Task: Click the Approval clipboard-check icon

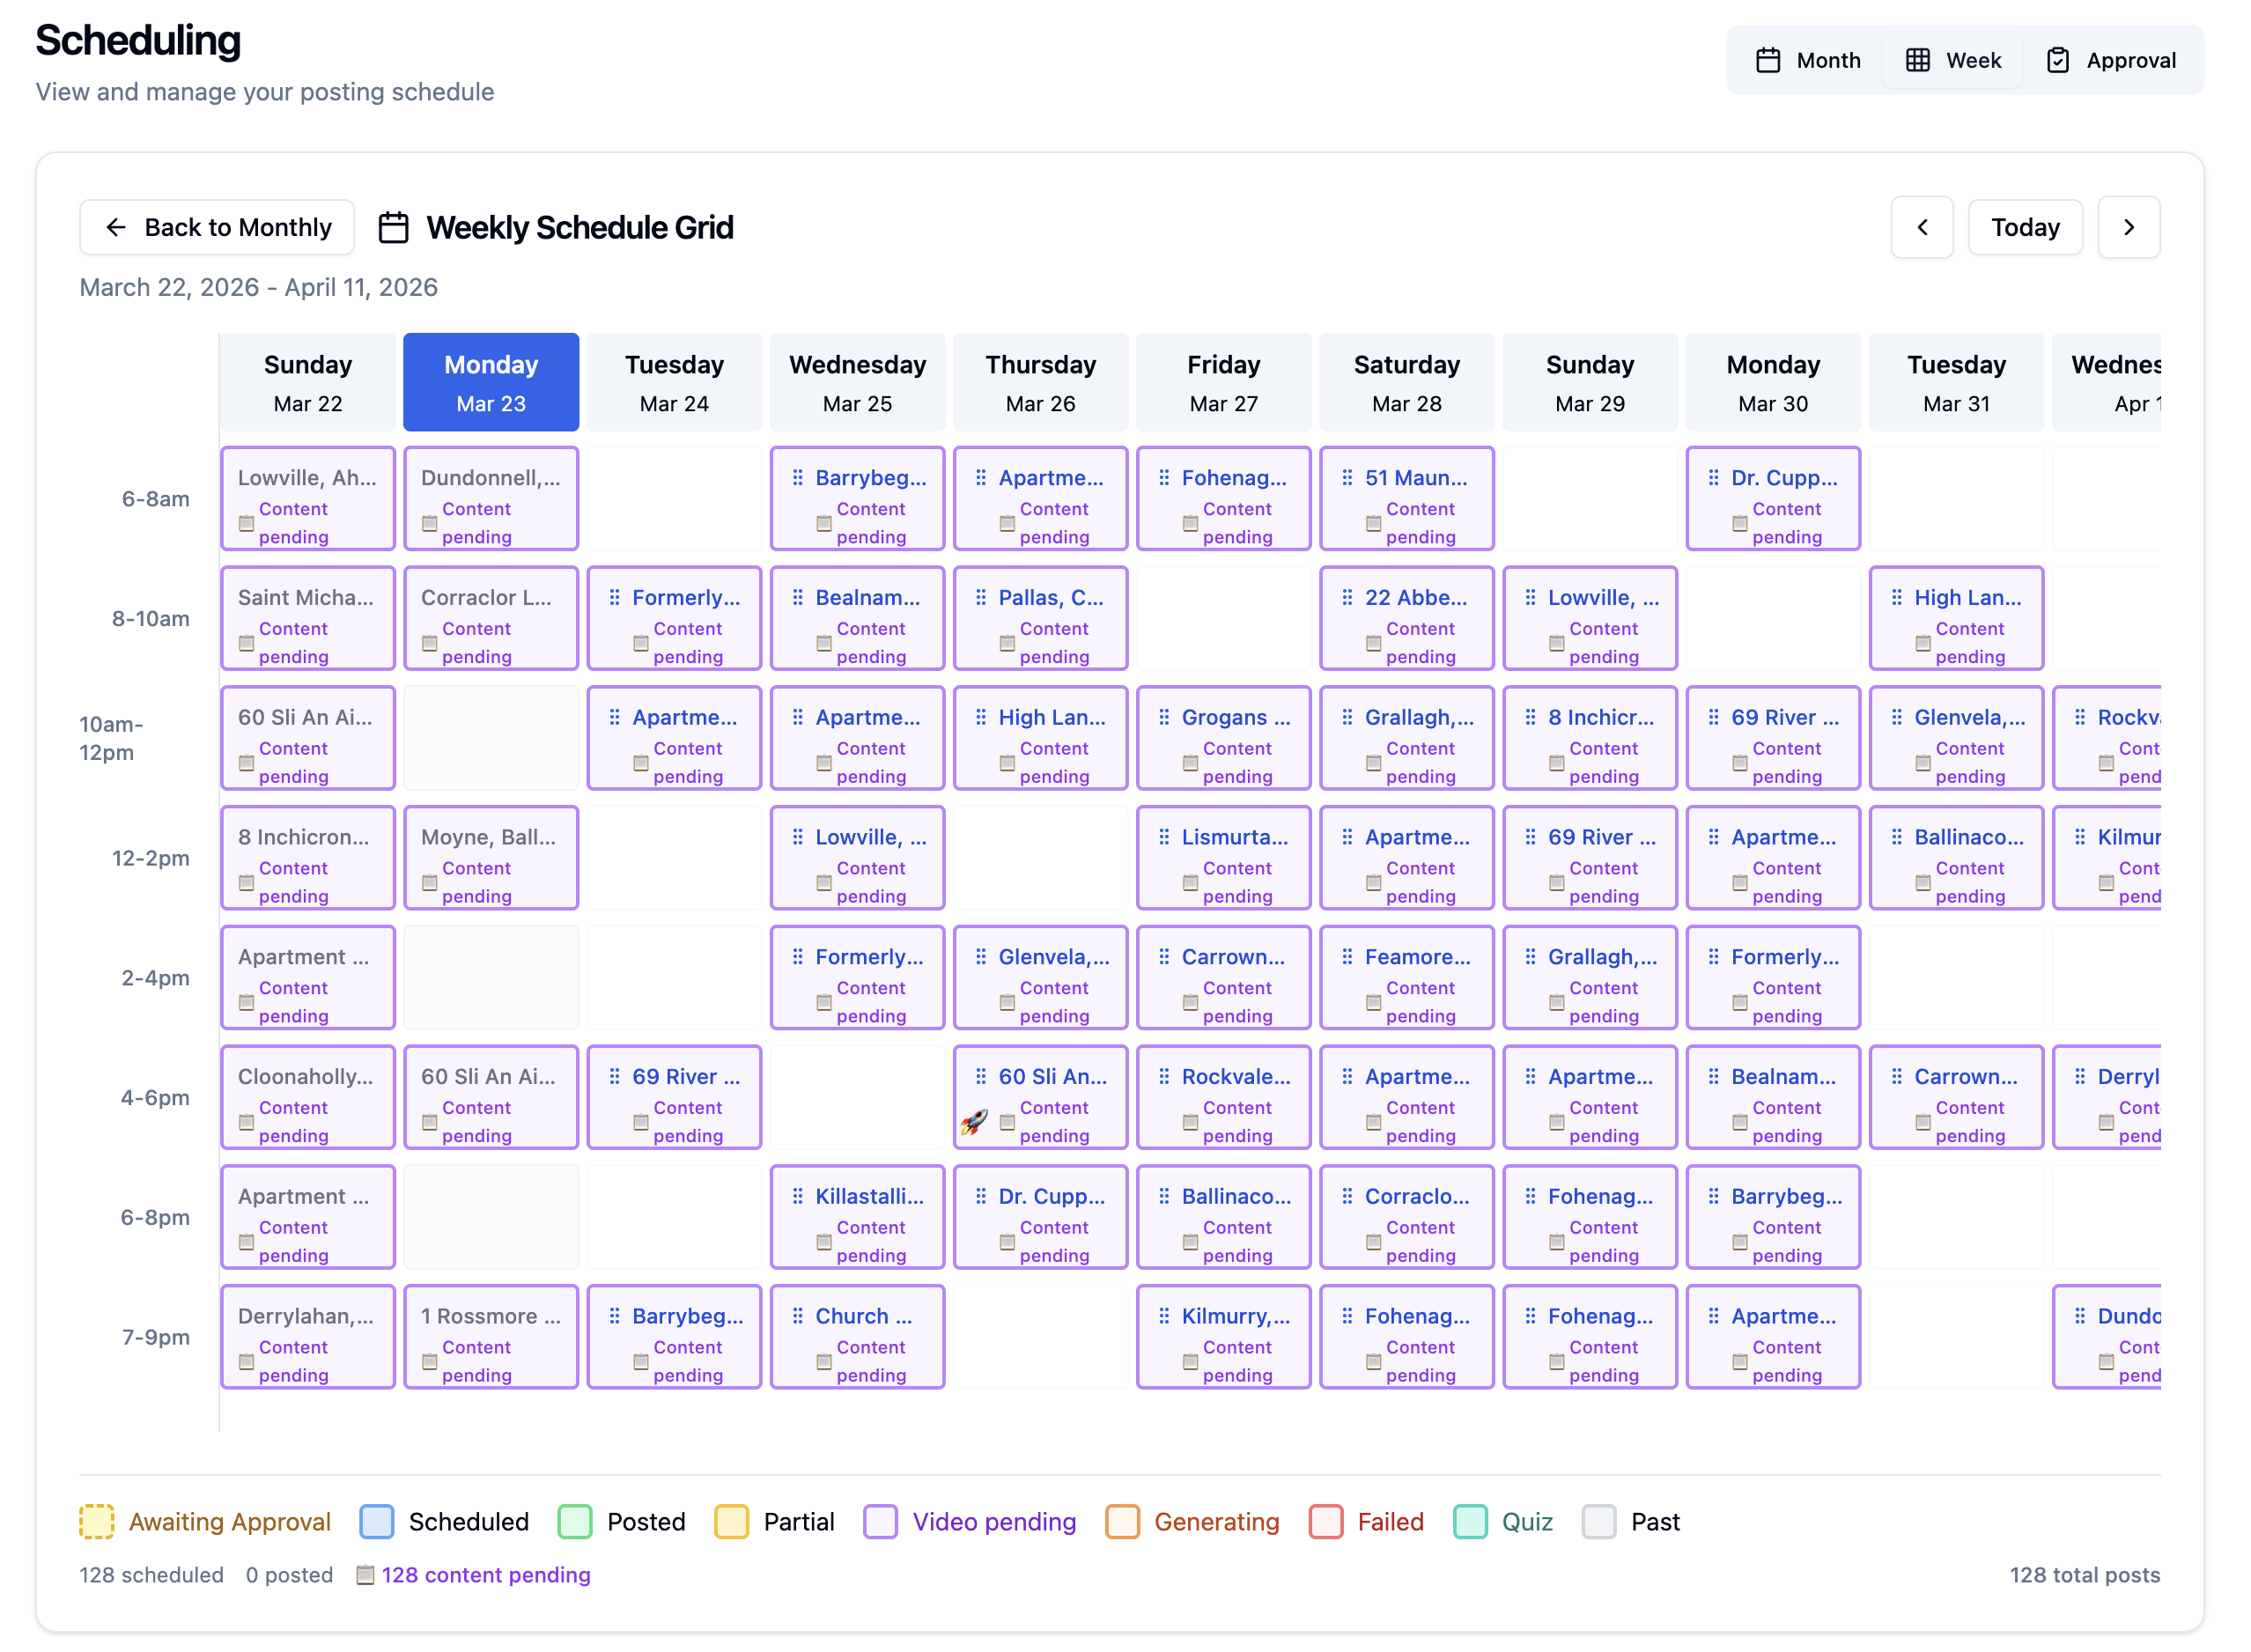Action: [2057, 60]
